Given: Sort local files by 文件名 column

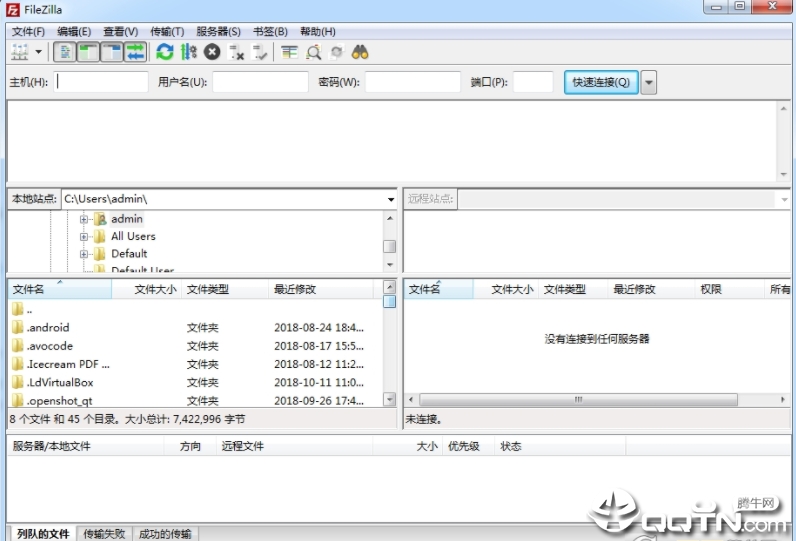Looking at the screenshot, I should (x=60, y=289).
